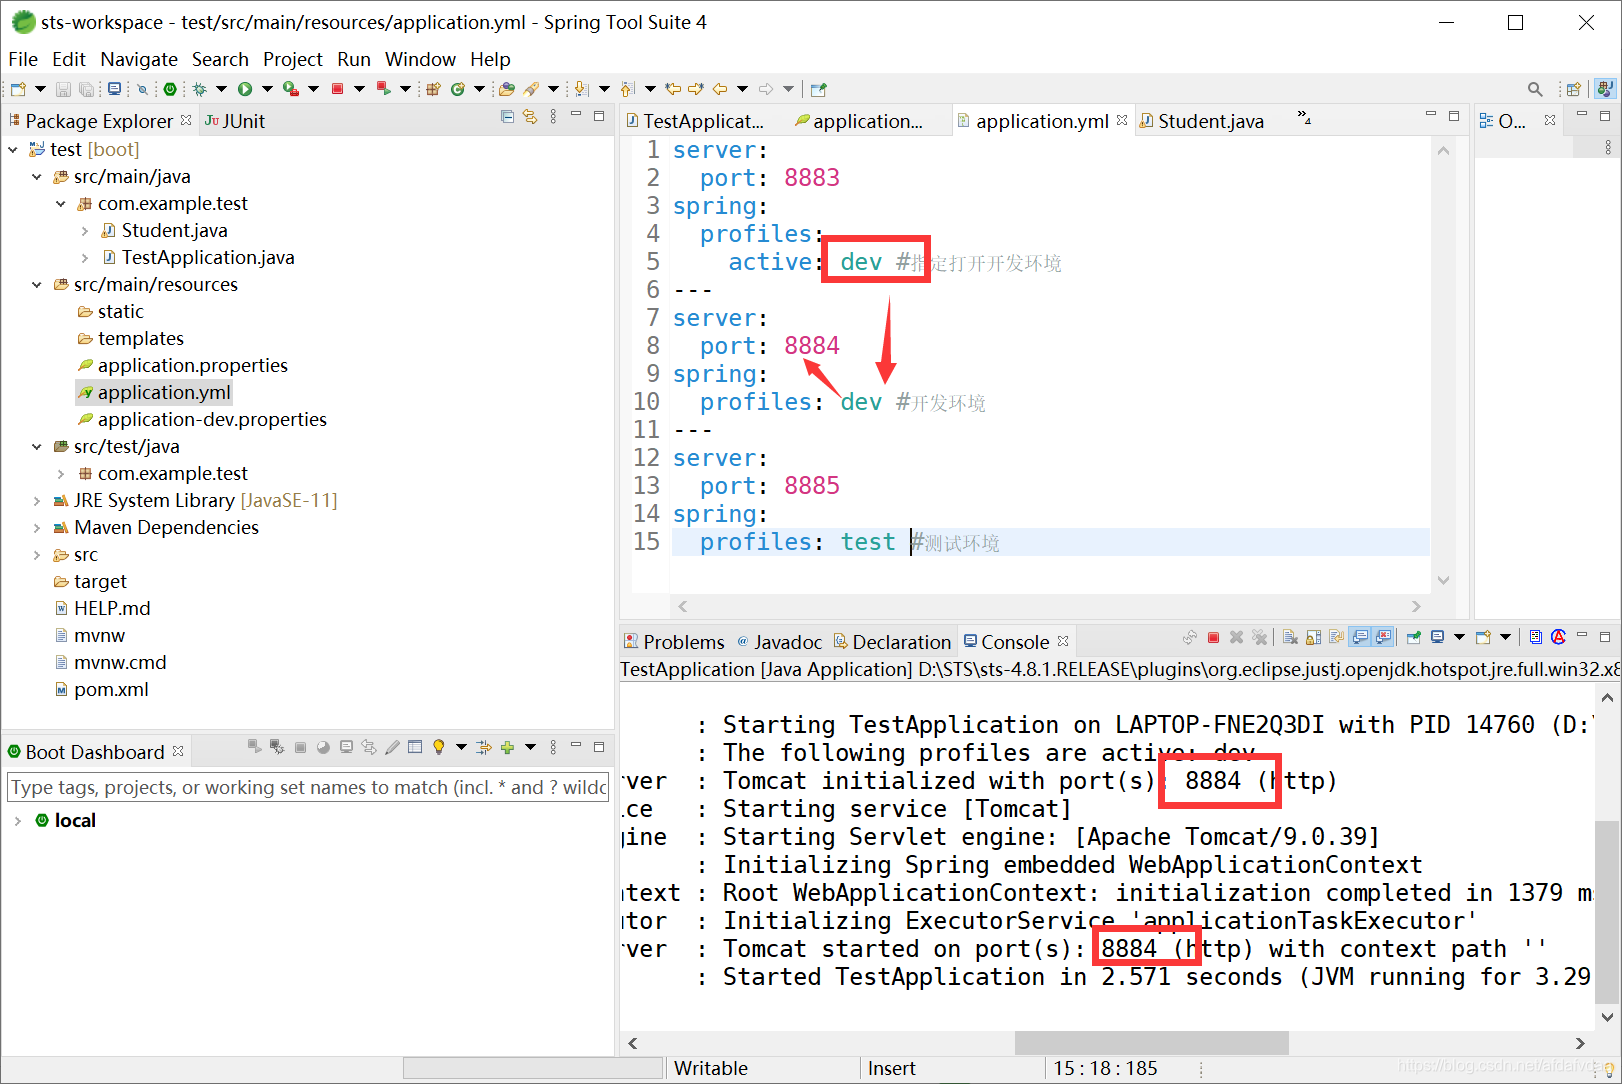1622x1084 pixels.
Task: Click the New Java Package icon
Action: point(433,89)
